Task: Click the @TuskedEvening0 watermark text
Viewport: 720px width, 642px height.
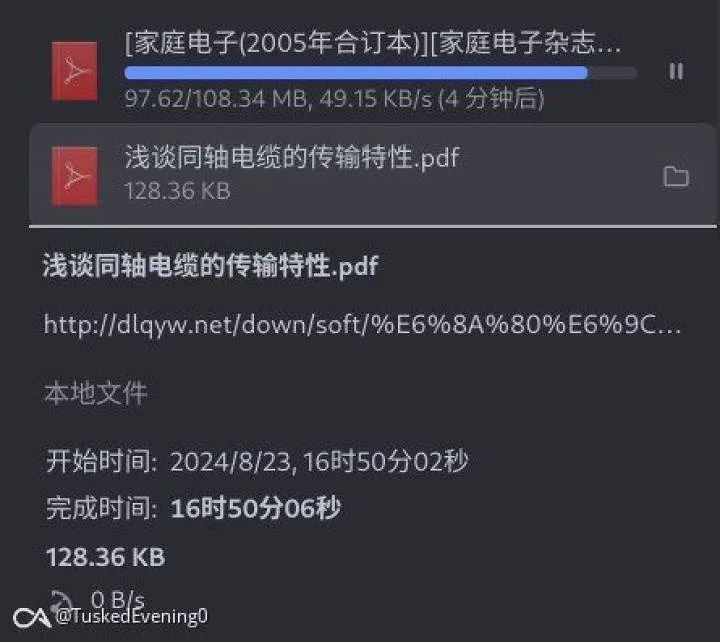Action: click(x=132, y=616)
